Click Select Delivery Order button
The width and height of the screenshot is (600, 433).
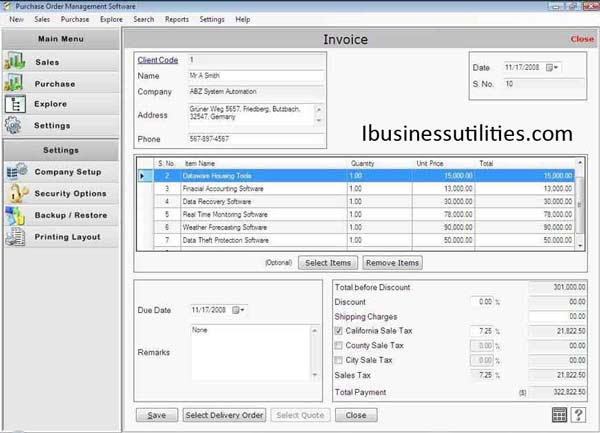point(224,415)
